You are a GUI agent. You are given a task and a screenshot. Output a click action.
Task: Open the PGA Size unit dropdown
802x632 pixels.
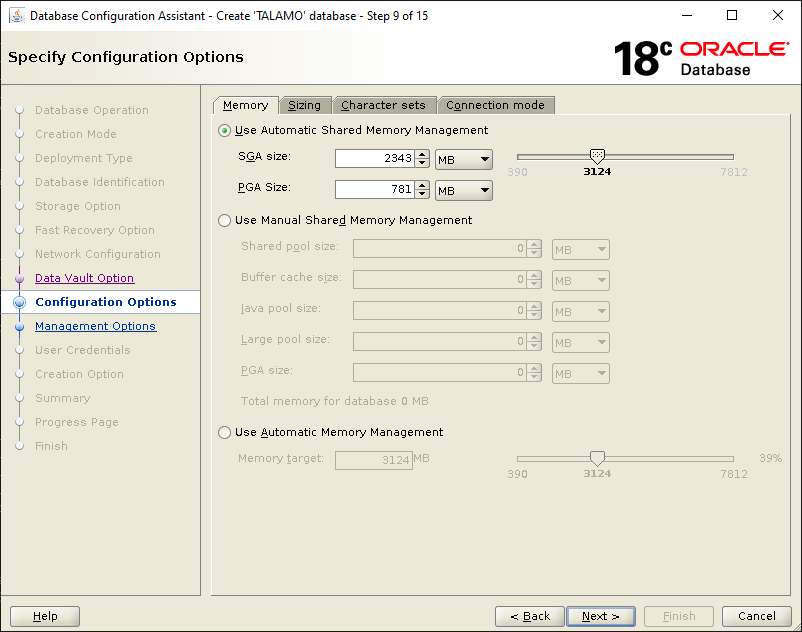[x=464, y=191]
